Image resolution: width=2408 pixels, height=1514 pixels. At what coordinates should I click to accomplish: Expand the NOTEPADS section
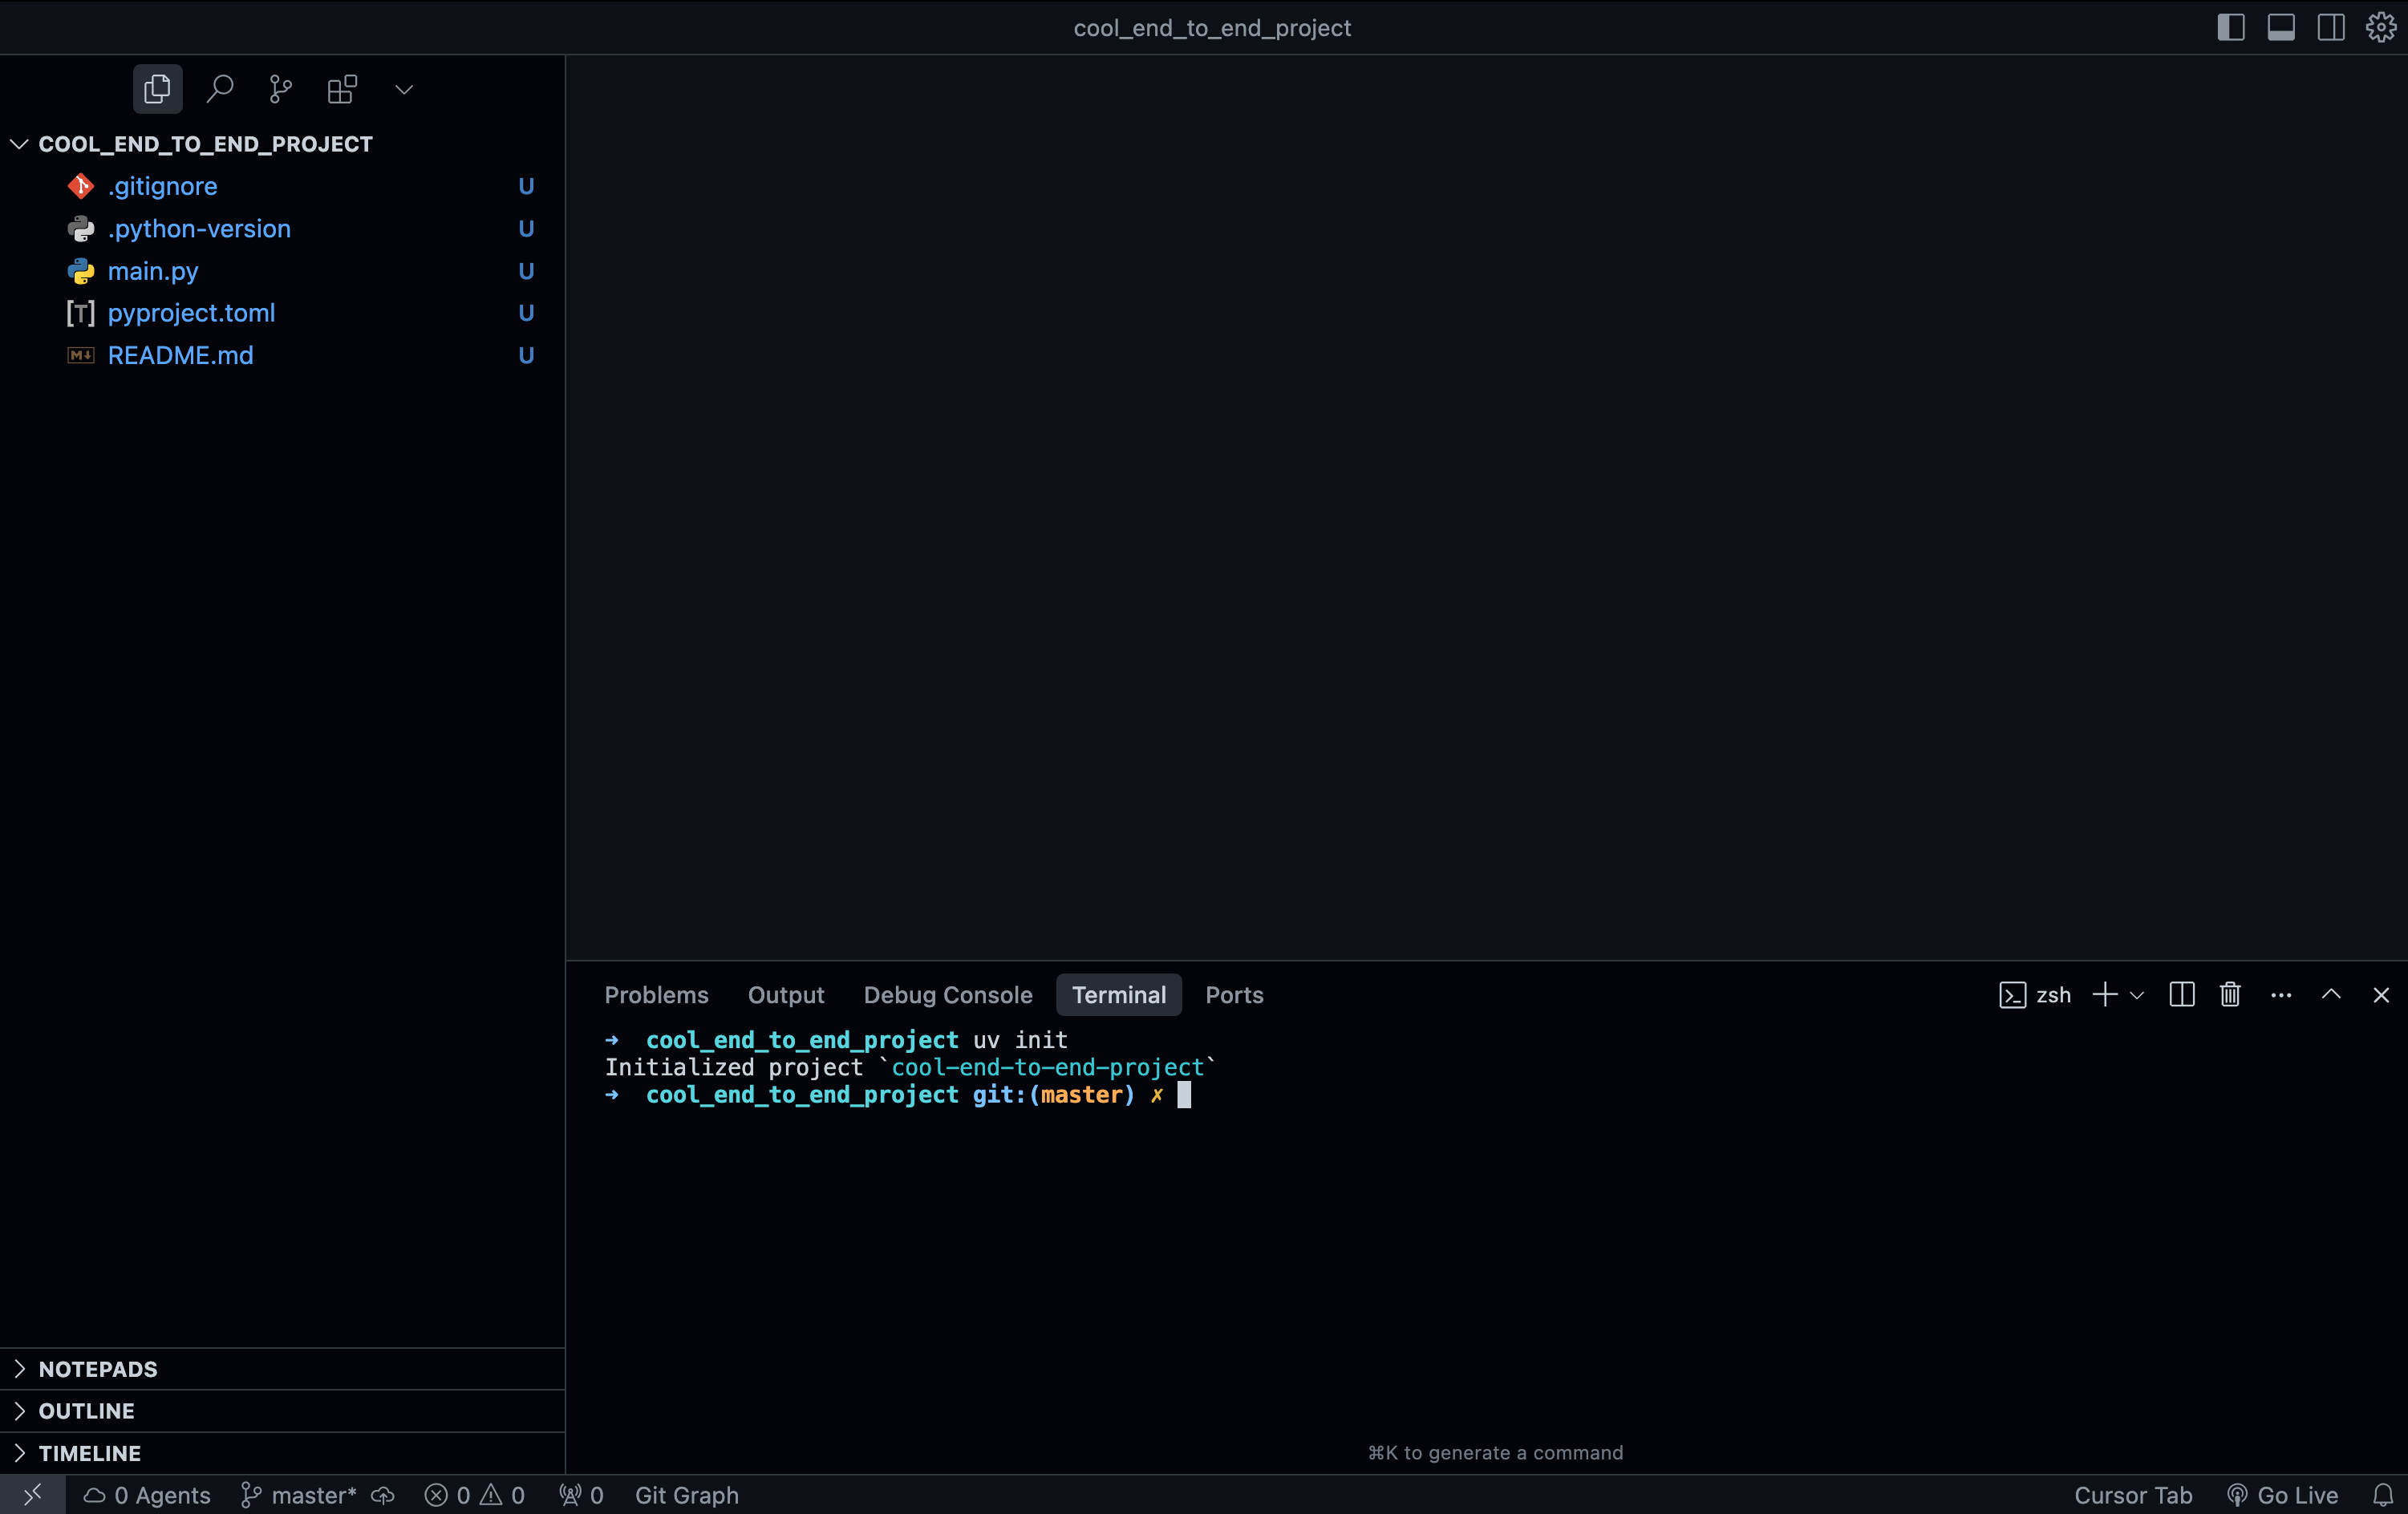(98, 1368)
